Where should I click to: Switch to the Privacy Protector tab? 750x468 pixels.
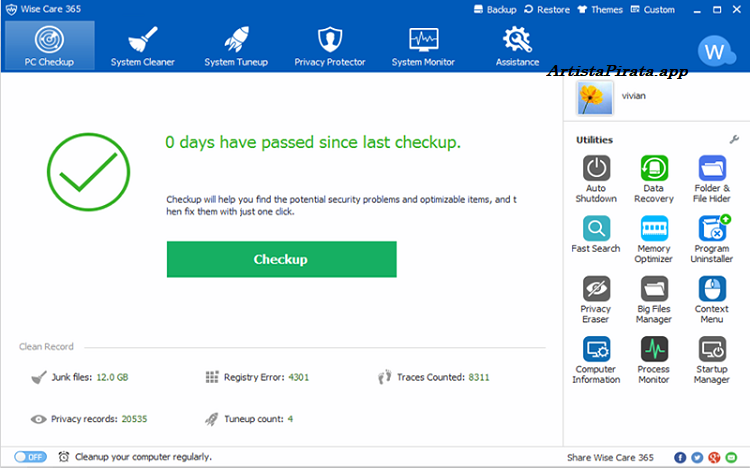pos(329,45)
